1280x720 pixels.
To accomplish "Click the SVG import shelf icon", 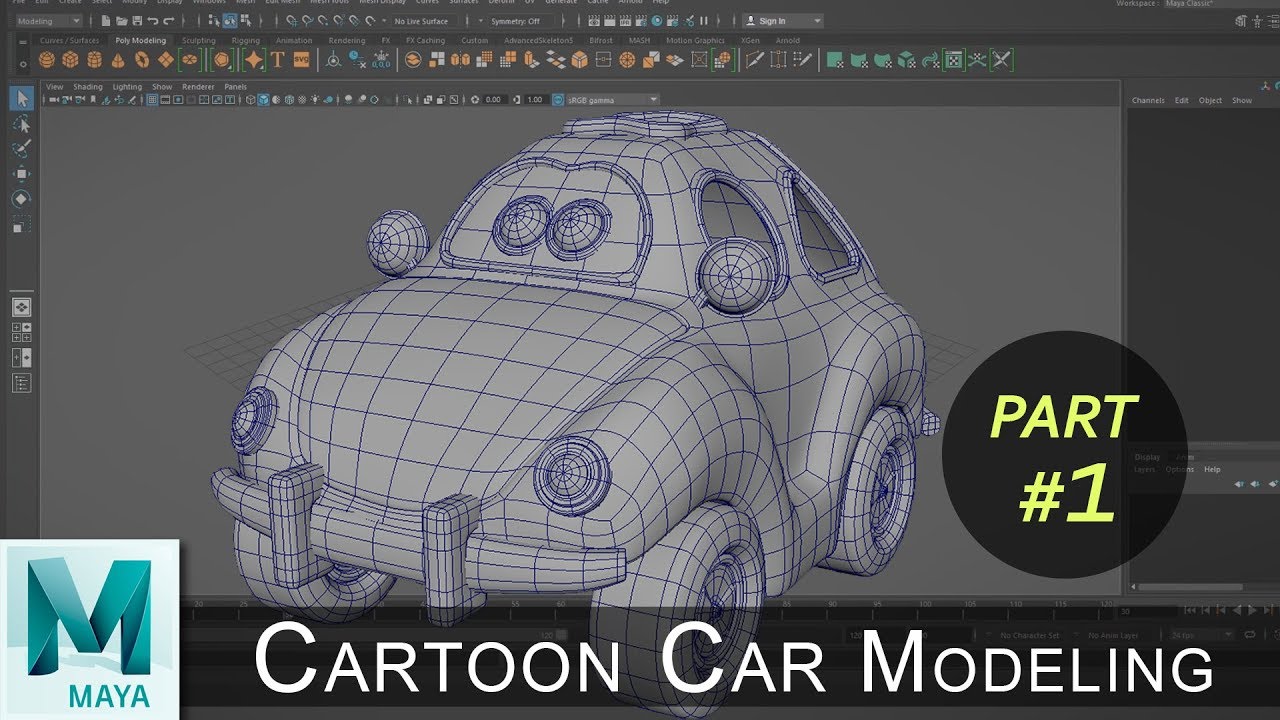I will tap(301, 60).
